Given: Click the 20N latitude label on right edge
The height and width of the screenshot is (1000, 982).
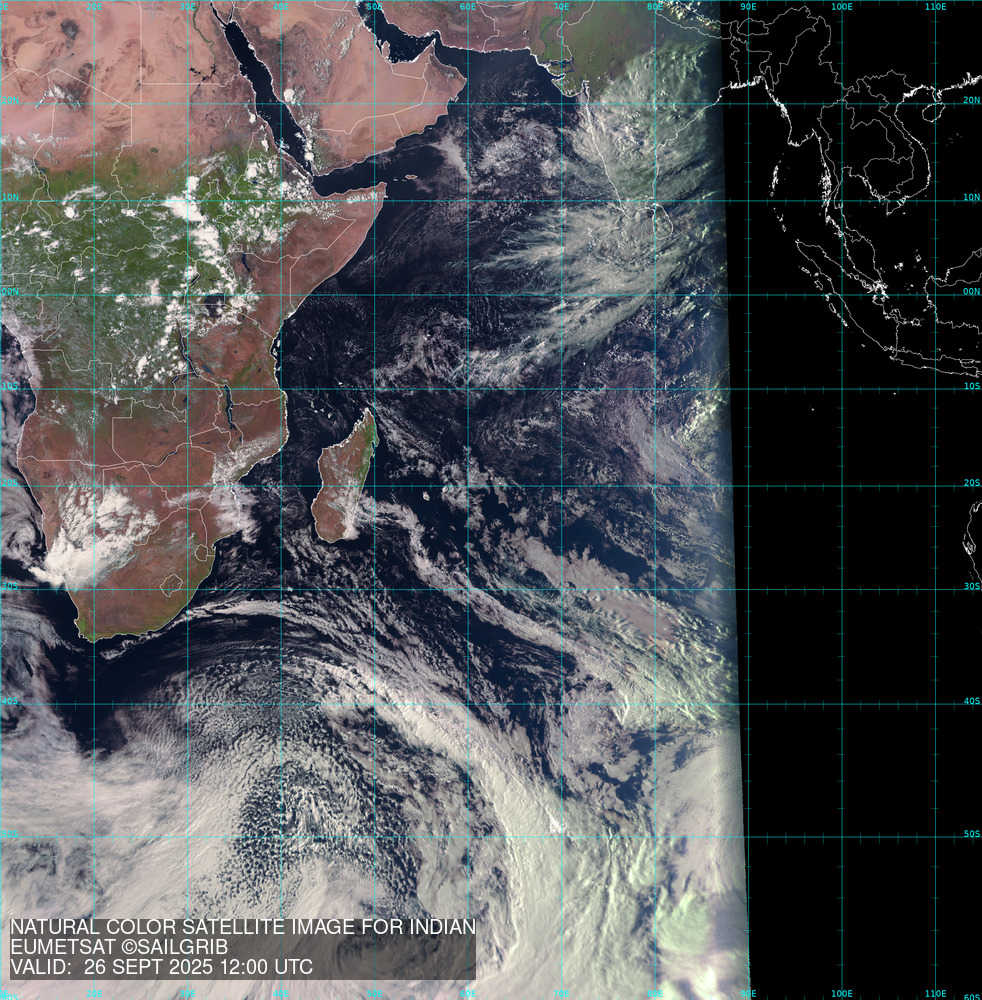Looking at the screenshot, I should tap(972, 100).
